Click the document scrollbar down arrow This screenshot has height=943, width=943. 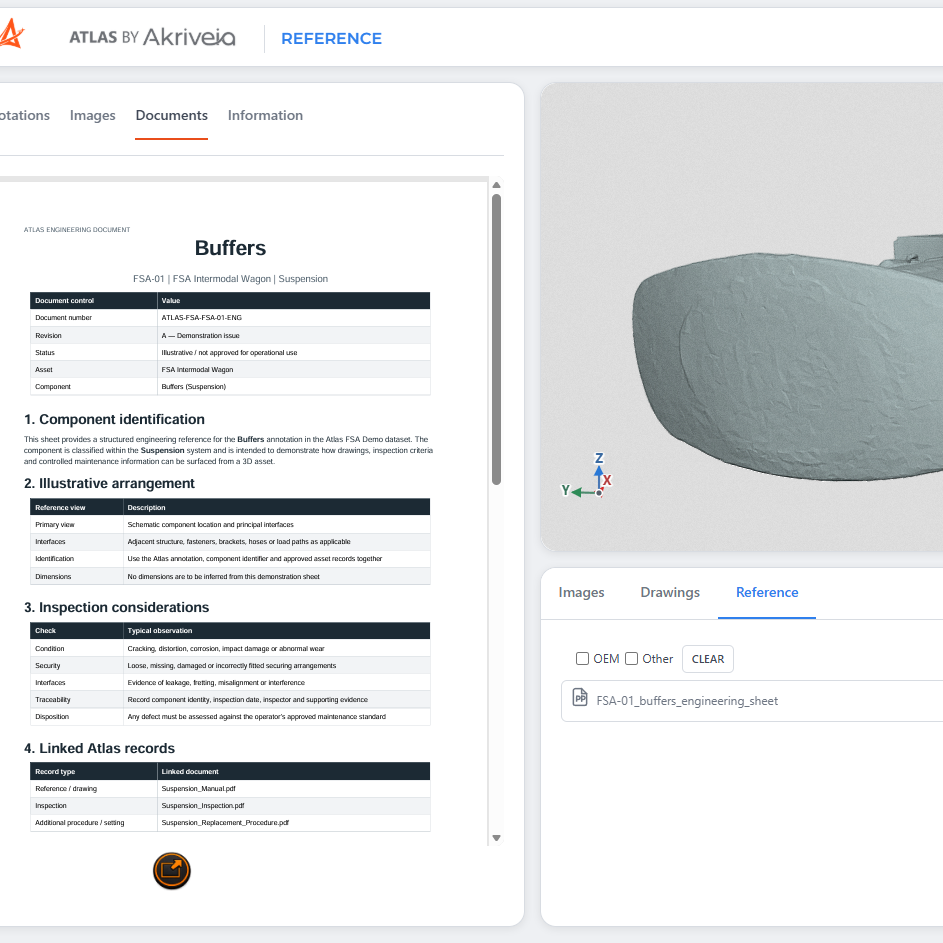coord(496,838)
